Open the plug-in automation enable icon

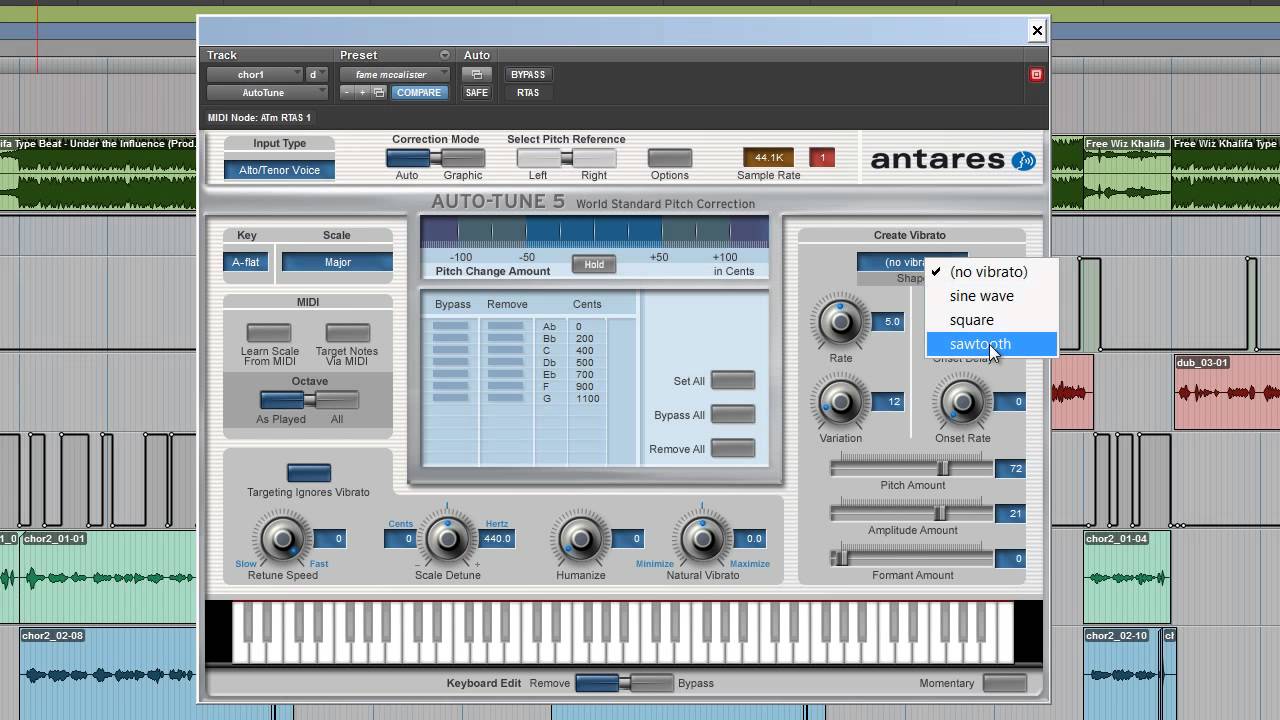[477, 74]
